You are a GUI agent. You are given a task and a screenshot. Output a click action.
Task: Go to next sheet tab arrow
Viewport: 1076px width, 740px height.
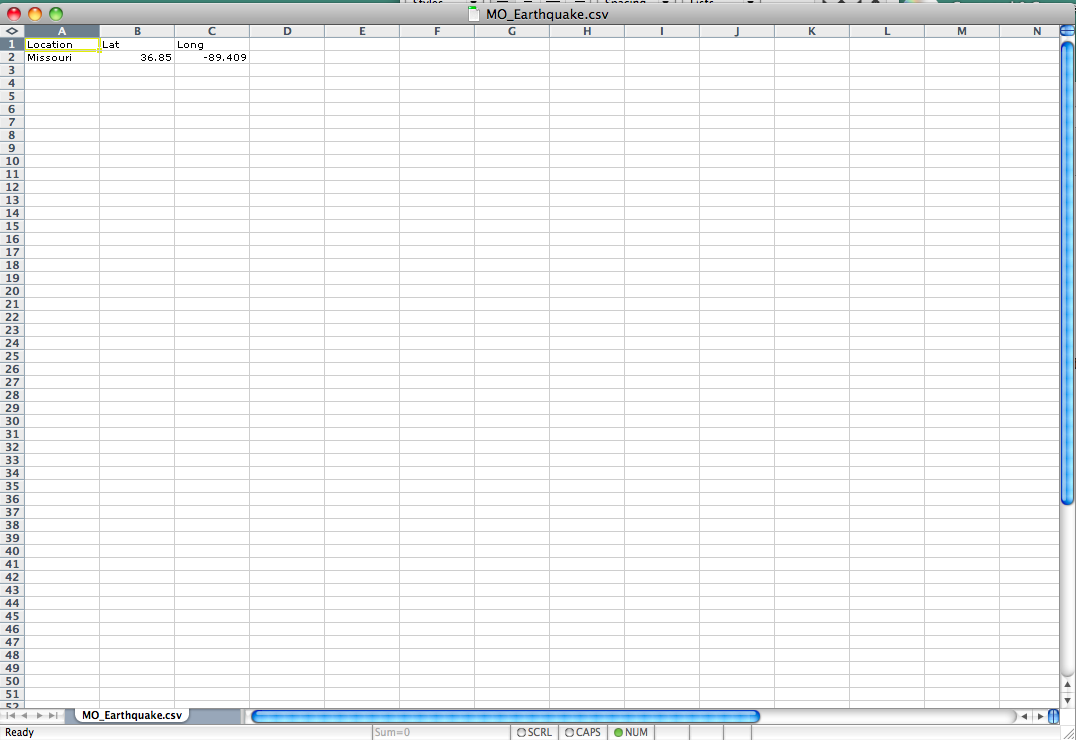click(40, 716)
